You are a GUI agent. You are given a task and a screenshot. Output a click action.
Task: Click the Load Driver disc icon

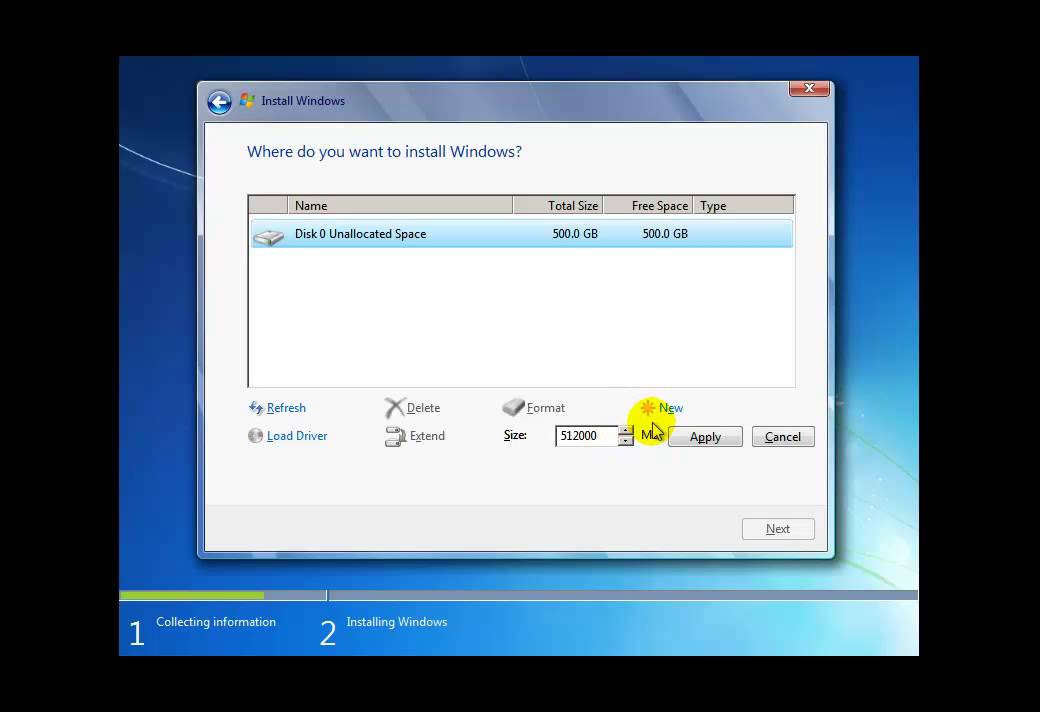pyautogui.click(x=255, y=435)
